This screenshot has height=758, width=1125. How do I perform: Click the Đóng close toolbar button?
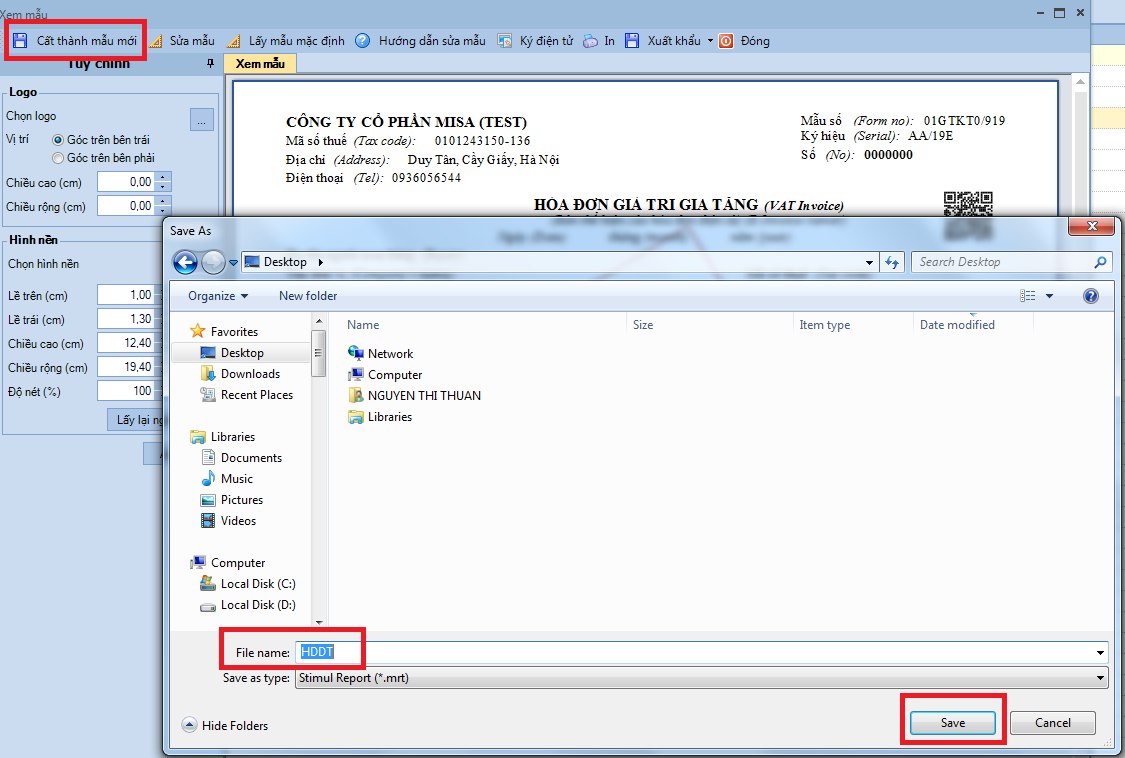tap(745, 41)
